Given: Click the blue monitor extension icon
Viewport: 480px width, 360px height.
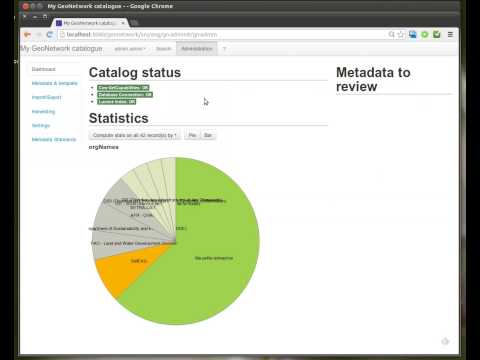Looking at the screenshot, I should (x=413, y=34).
